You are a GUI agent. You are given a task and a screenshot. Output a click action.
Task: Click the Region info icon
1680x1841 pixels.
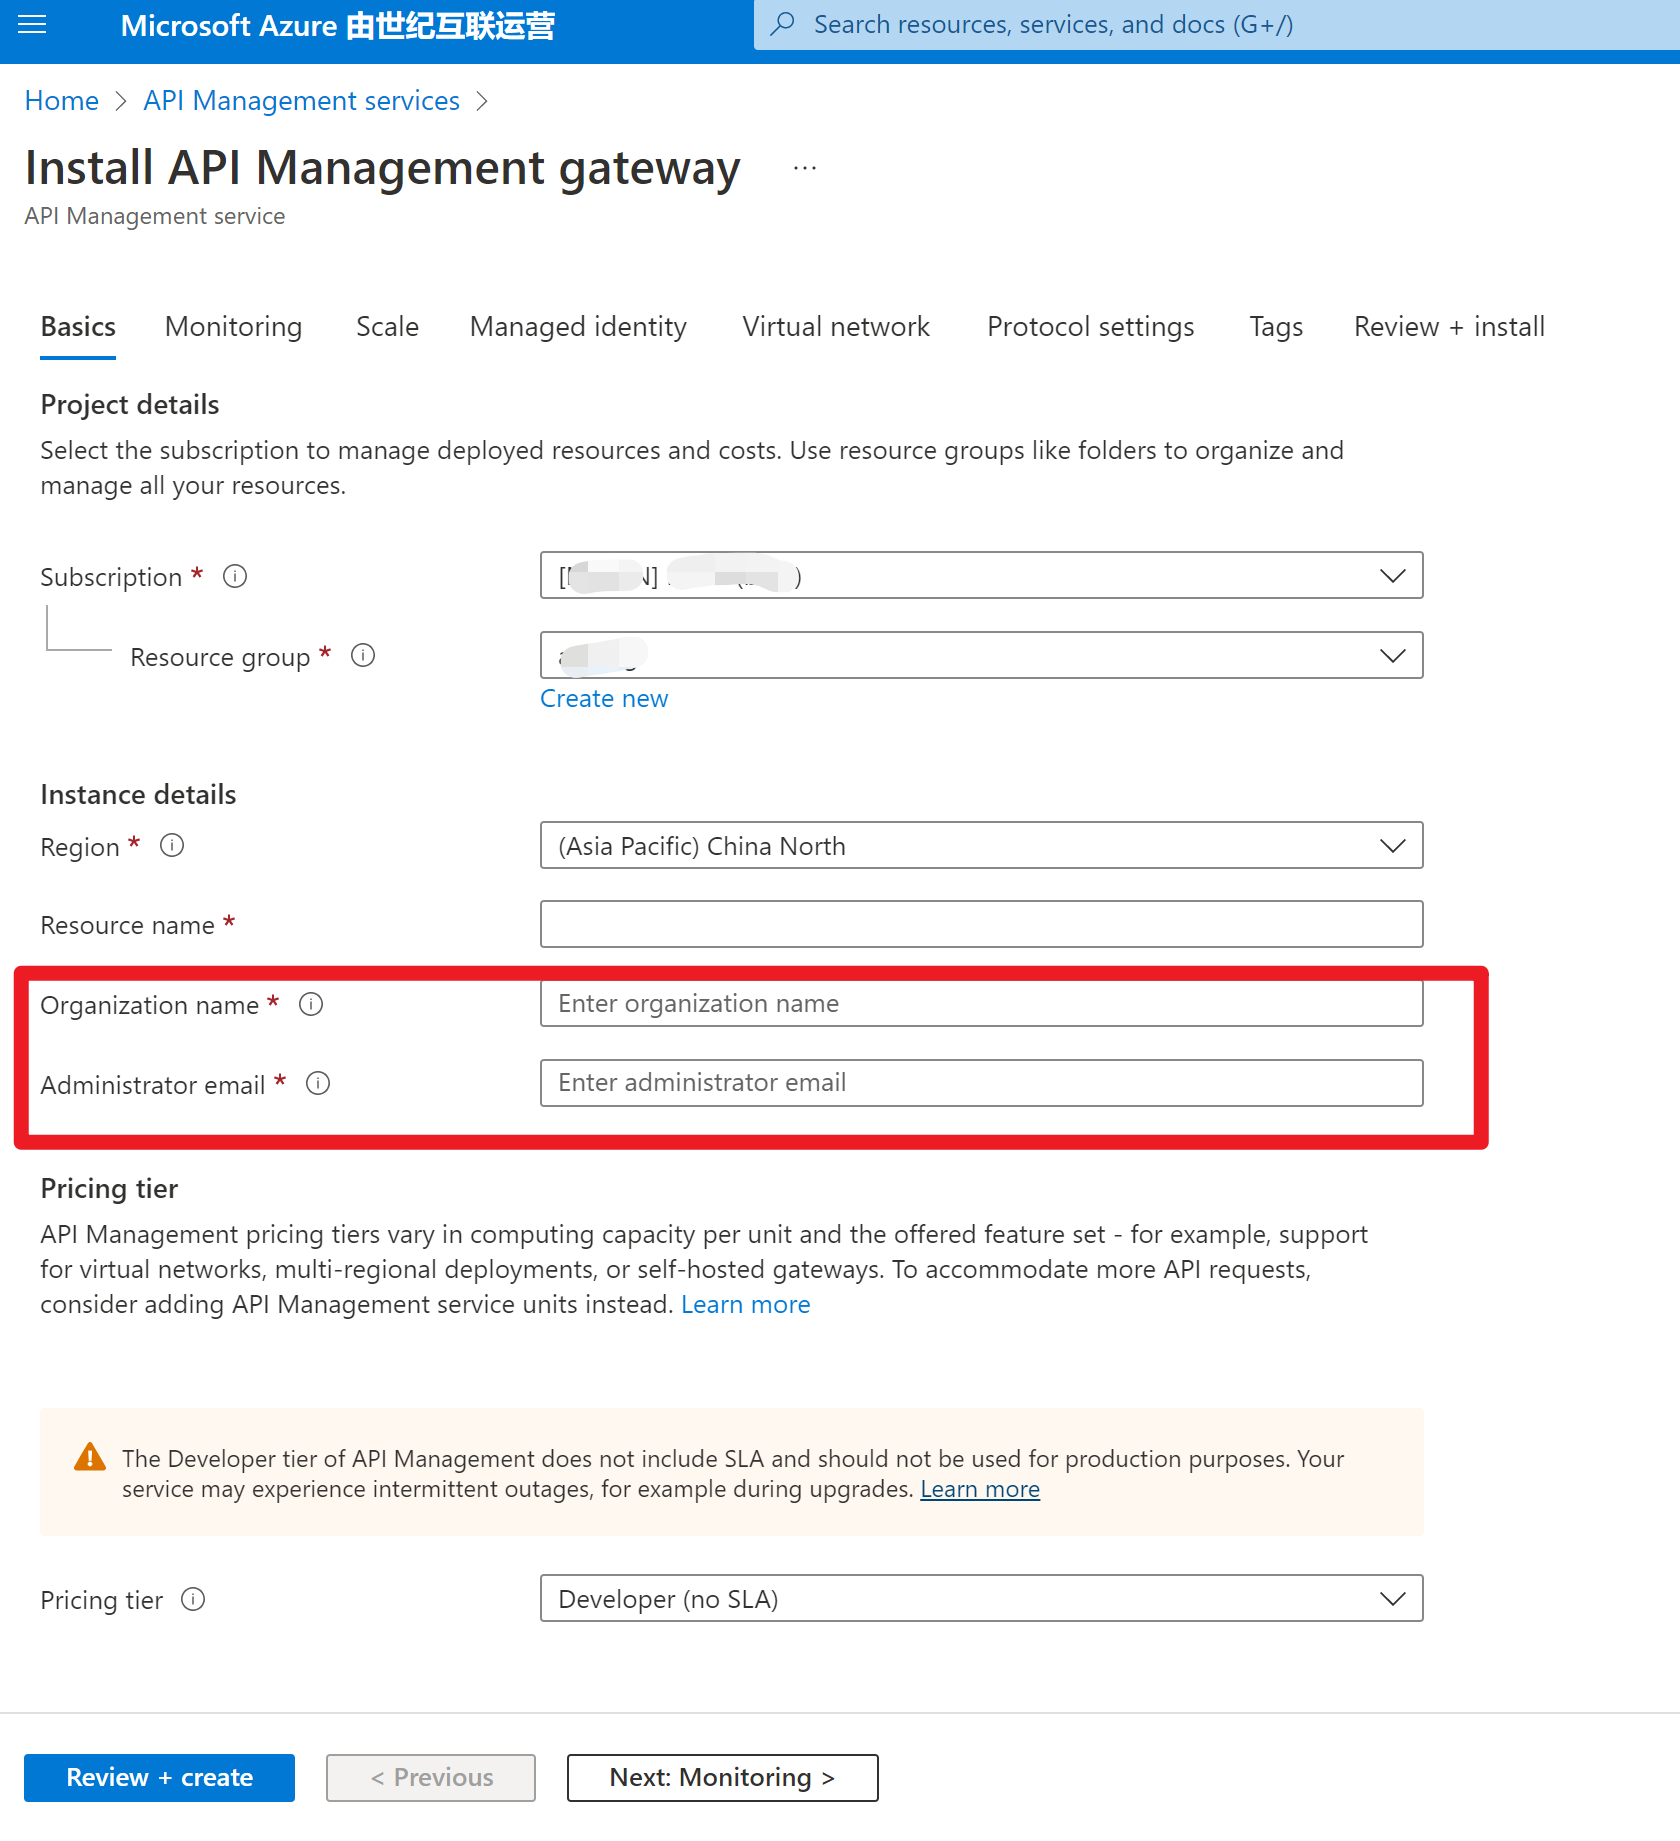[172, 846]
